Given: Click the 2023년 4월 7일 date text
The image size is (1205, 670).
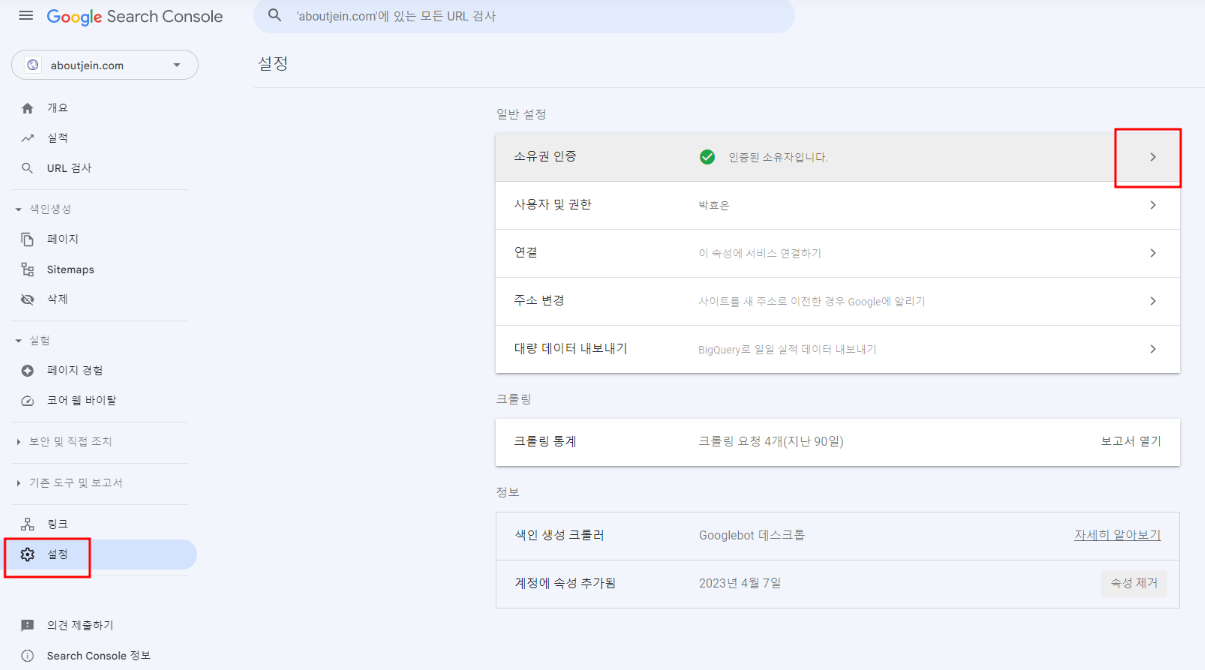Looking at the screenshot, I should (740, 583).
